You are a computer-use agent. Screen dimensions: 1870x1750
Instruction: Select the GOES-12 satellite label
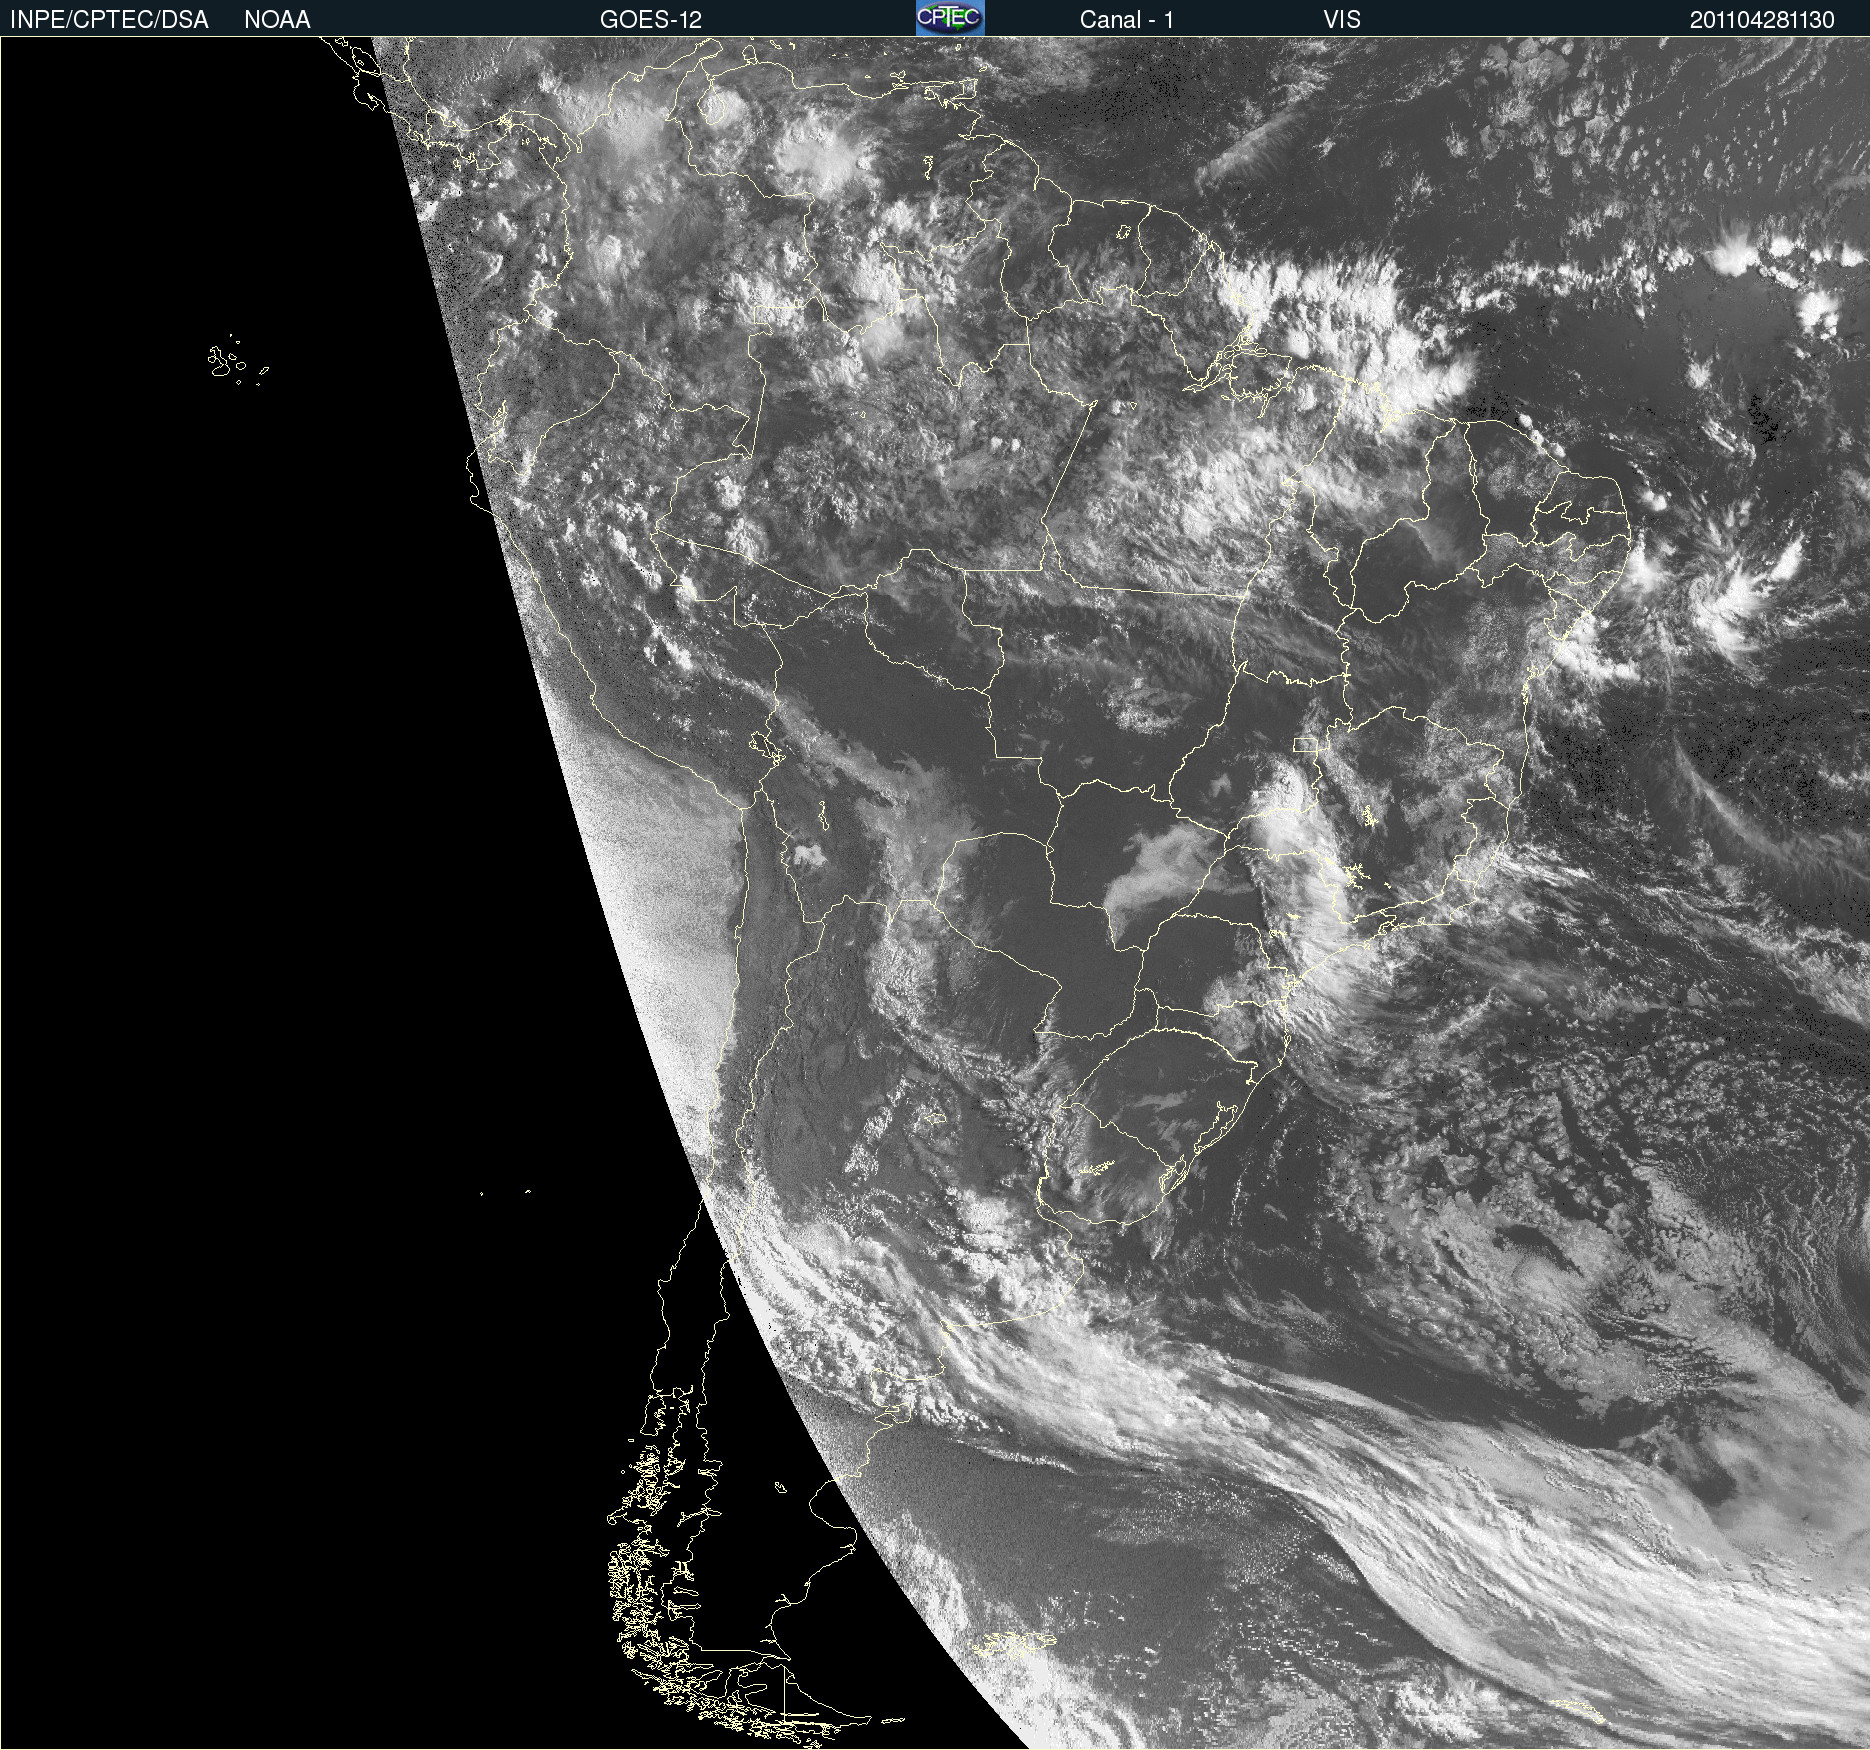pos(651,20)
